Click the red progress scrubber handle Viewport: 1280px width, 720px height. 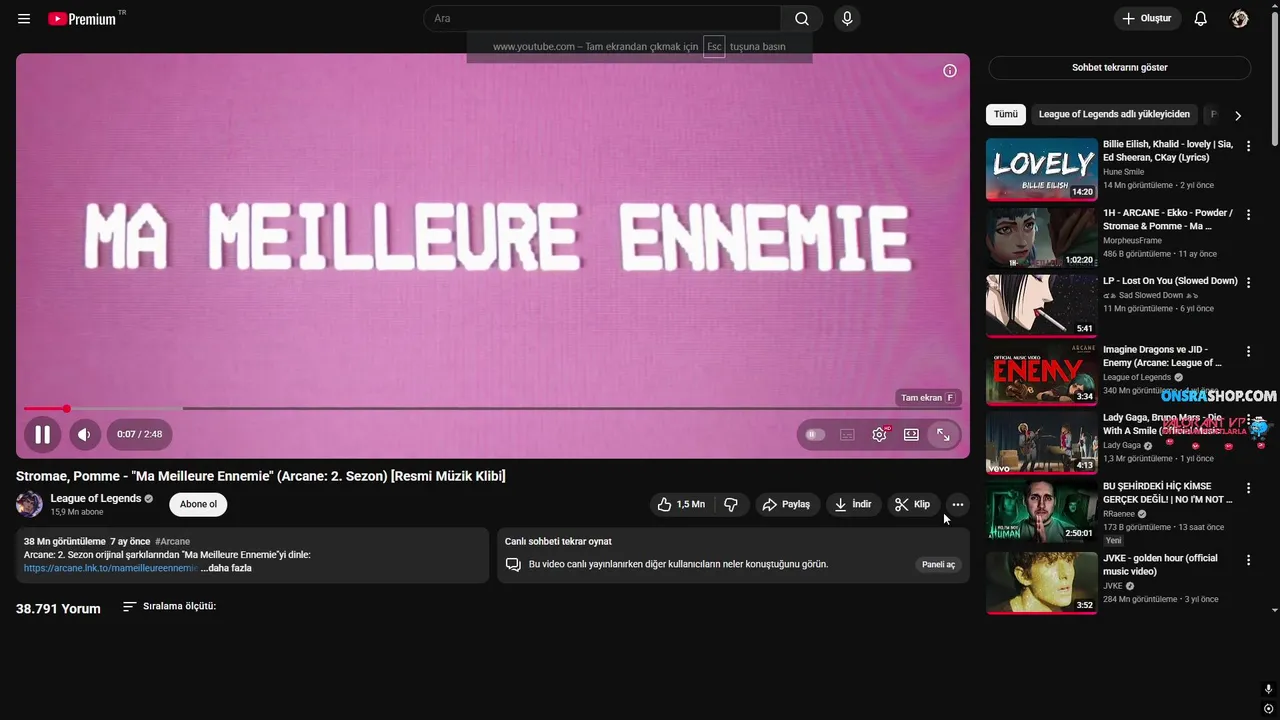[66, 408]
